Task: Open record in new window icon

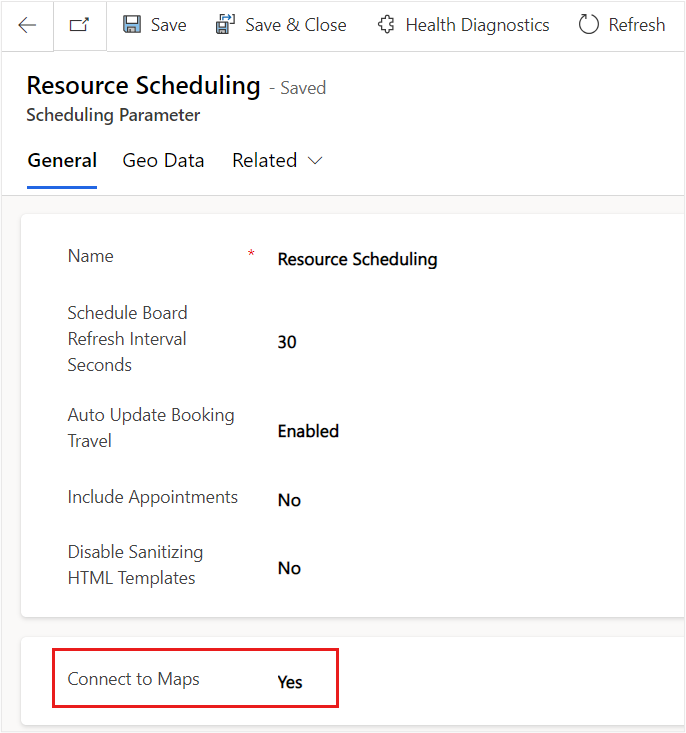Action: 79,25
